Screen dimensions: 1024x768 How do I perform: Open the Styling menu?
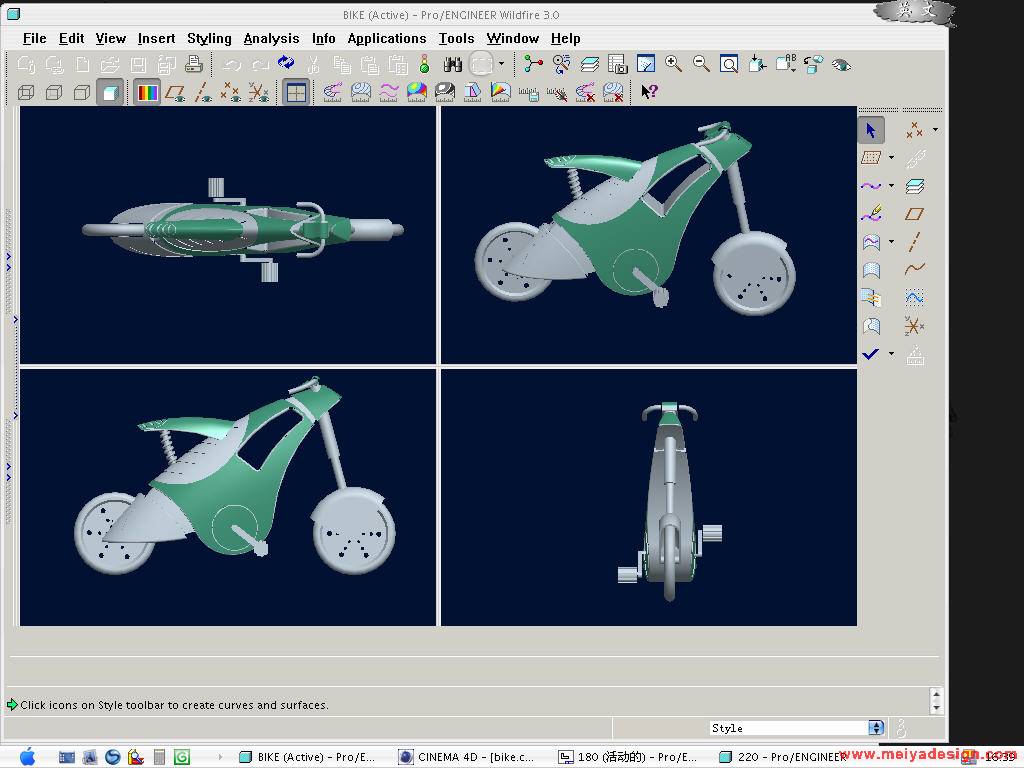point(209,39)
